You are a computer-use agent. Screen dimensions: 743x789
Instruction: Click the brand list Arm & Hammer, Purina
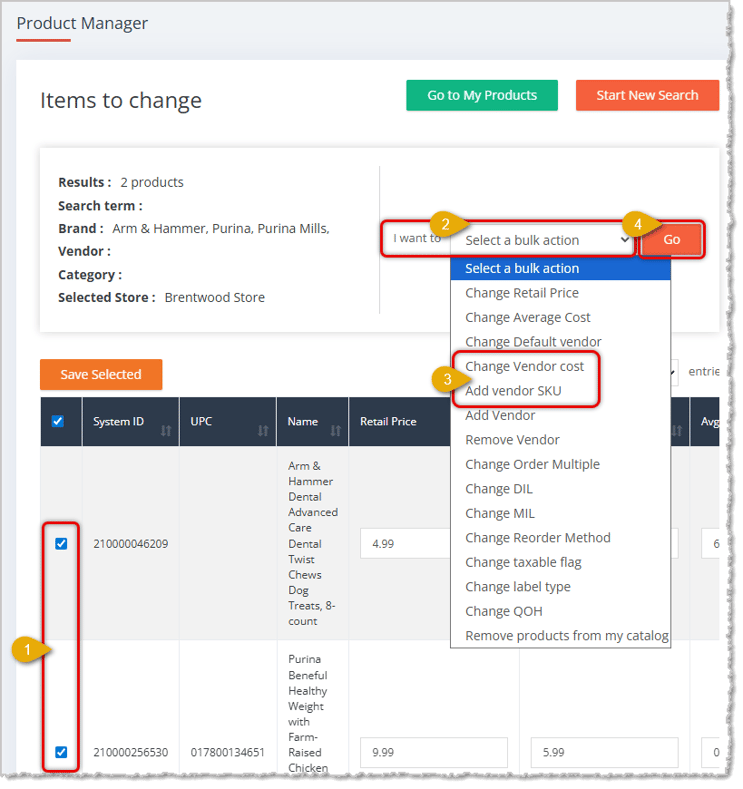[221, 229]
